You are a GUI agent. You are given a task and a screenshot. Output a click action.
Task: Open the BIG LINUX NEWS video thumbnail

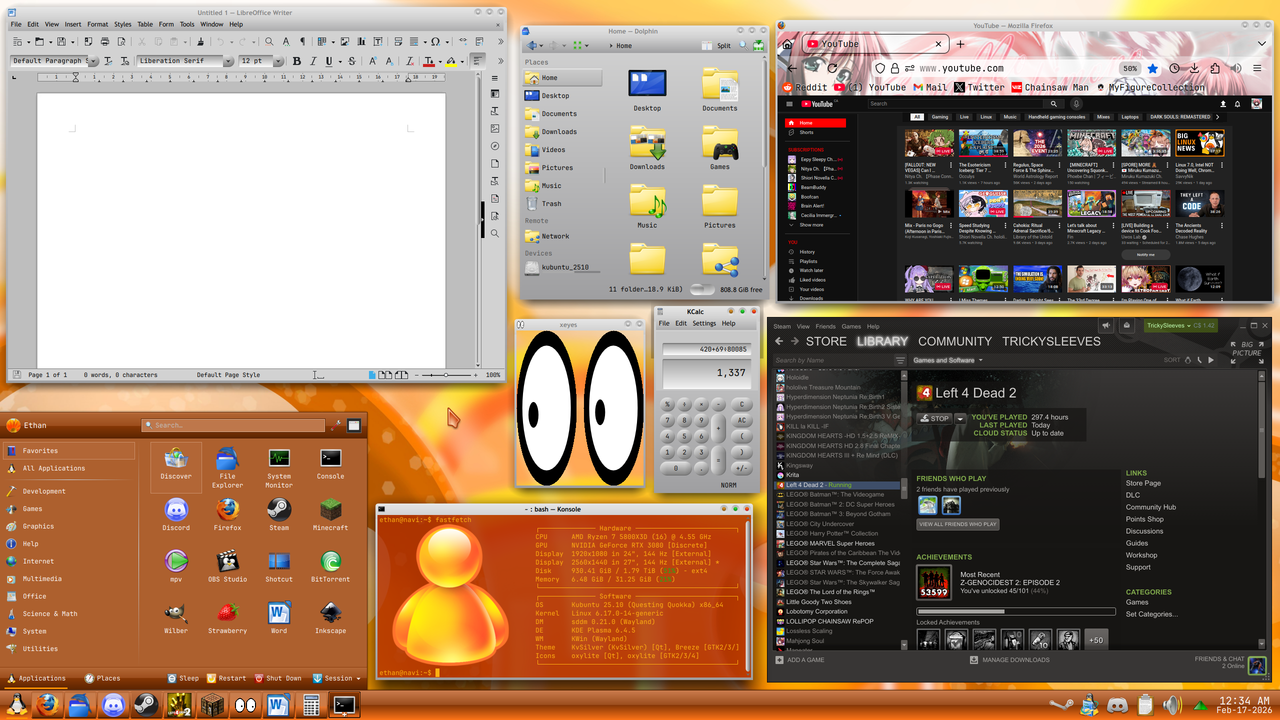click(x=1199, y=143)
